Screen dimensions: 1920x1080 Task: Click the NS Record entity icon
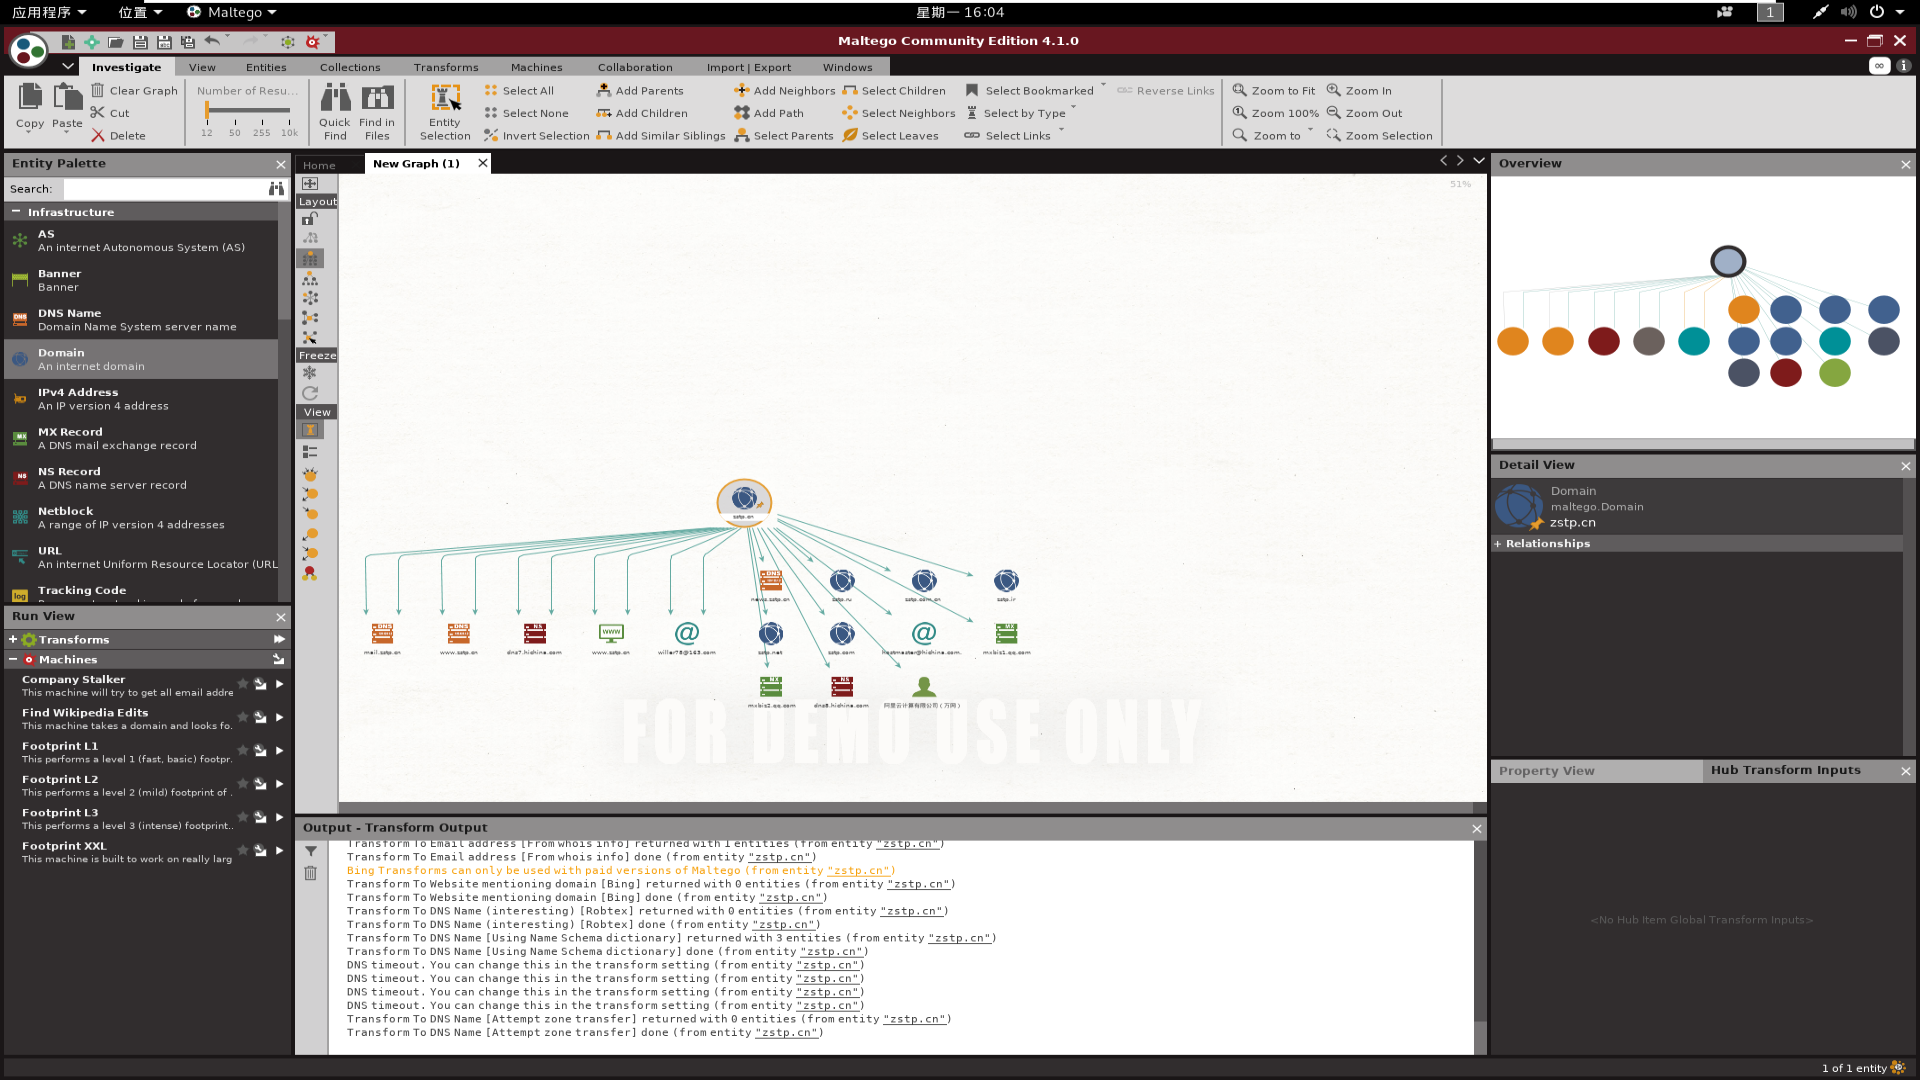coord(21,477)
